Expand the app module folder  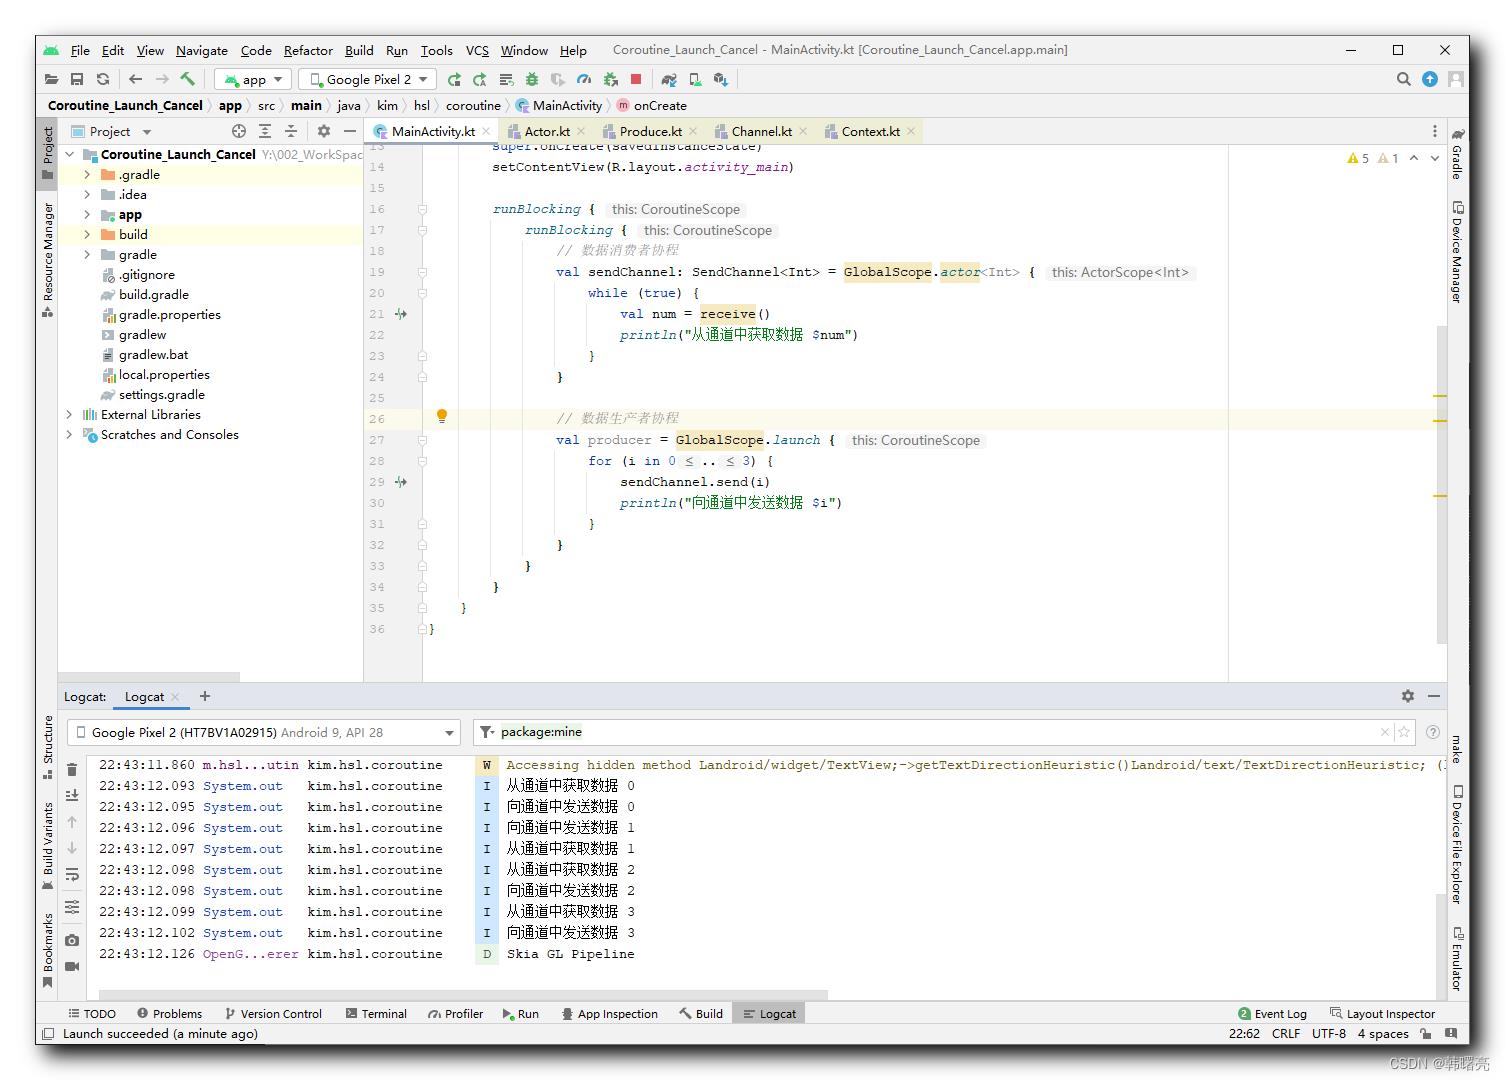tap(87, 214)
